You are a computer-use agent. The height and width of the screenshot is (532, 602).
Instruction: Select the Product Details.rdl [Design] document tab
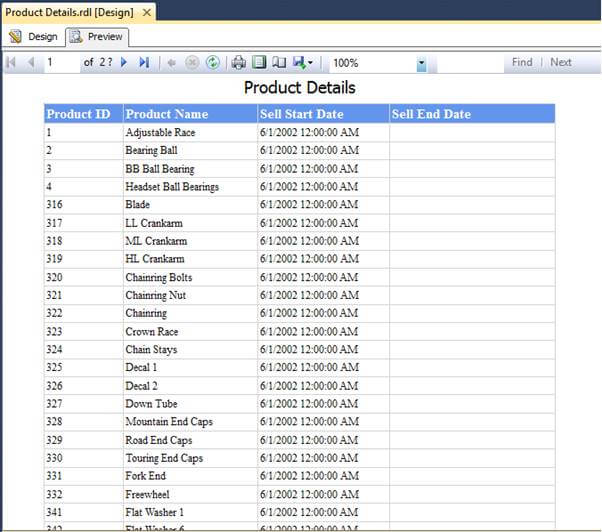(x=69, y=13)
